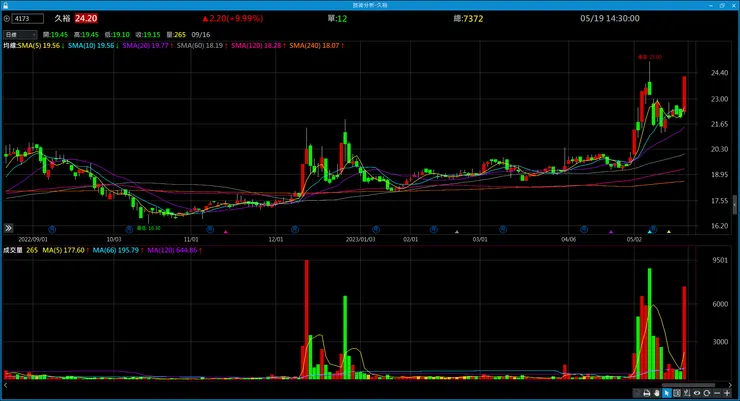Image resolution: width=740 pixels, height=401 pixels.
Task: Click the SMA(60) 18.19 label
Action: (x=202, y=46)
